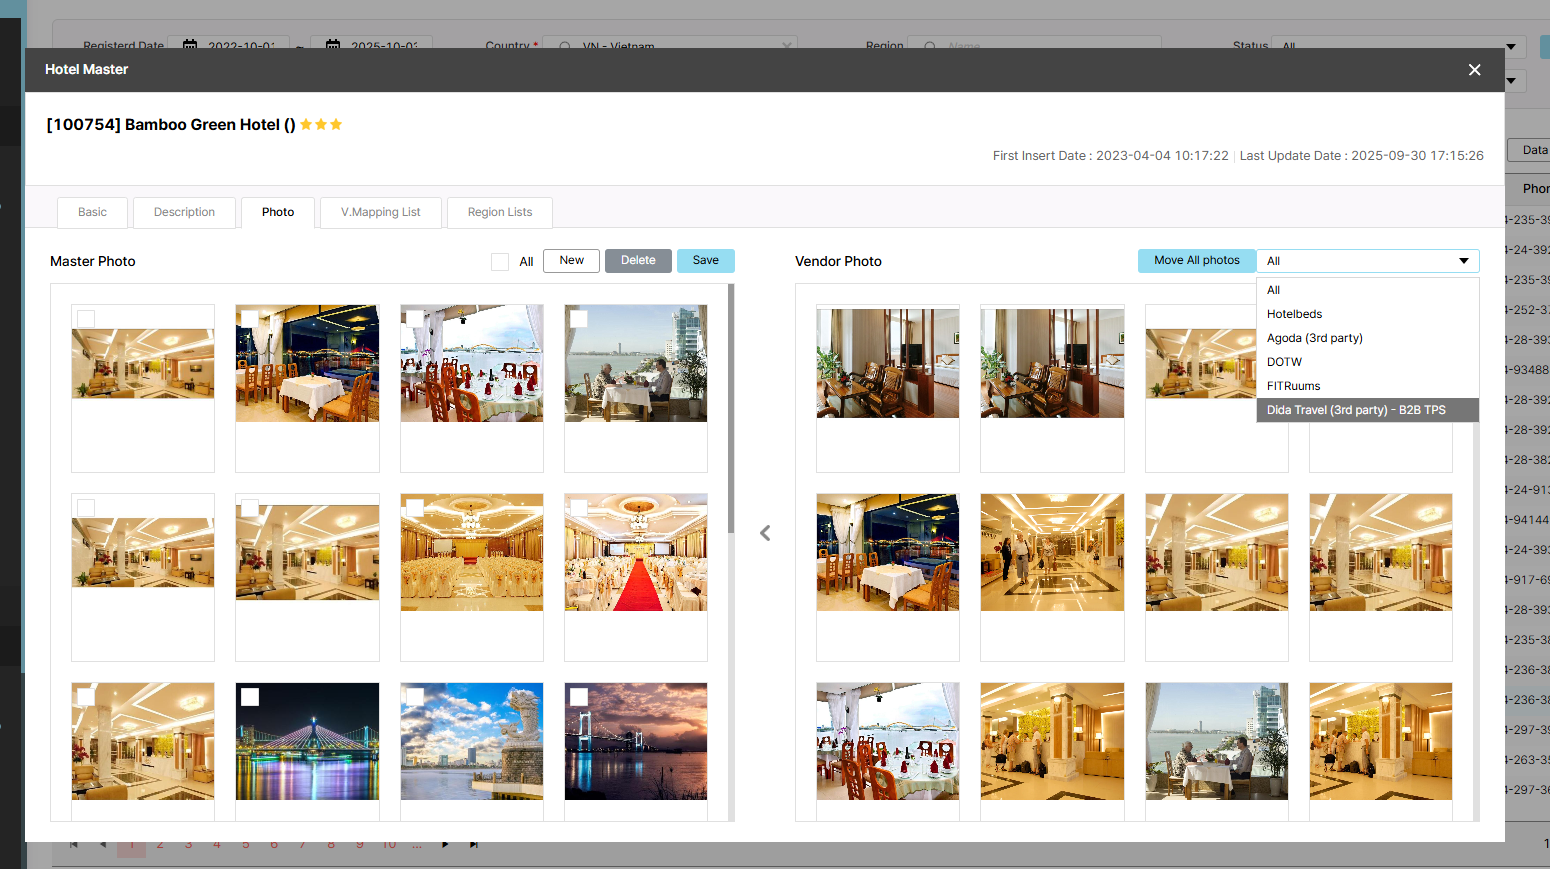The height and width of the screenshot is (869, 1550).
Task: Check the Master red carpet hall photo's checkbox
Action: [x=579, y=507]
